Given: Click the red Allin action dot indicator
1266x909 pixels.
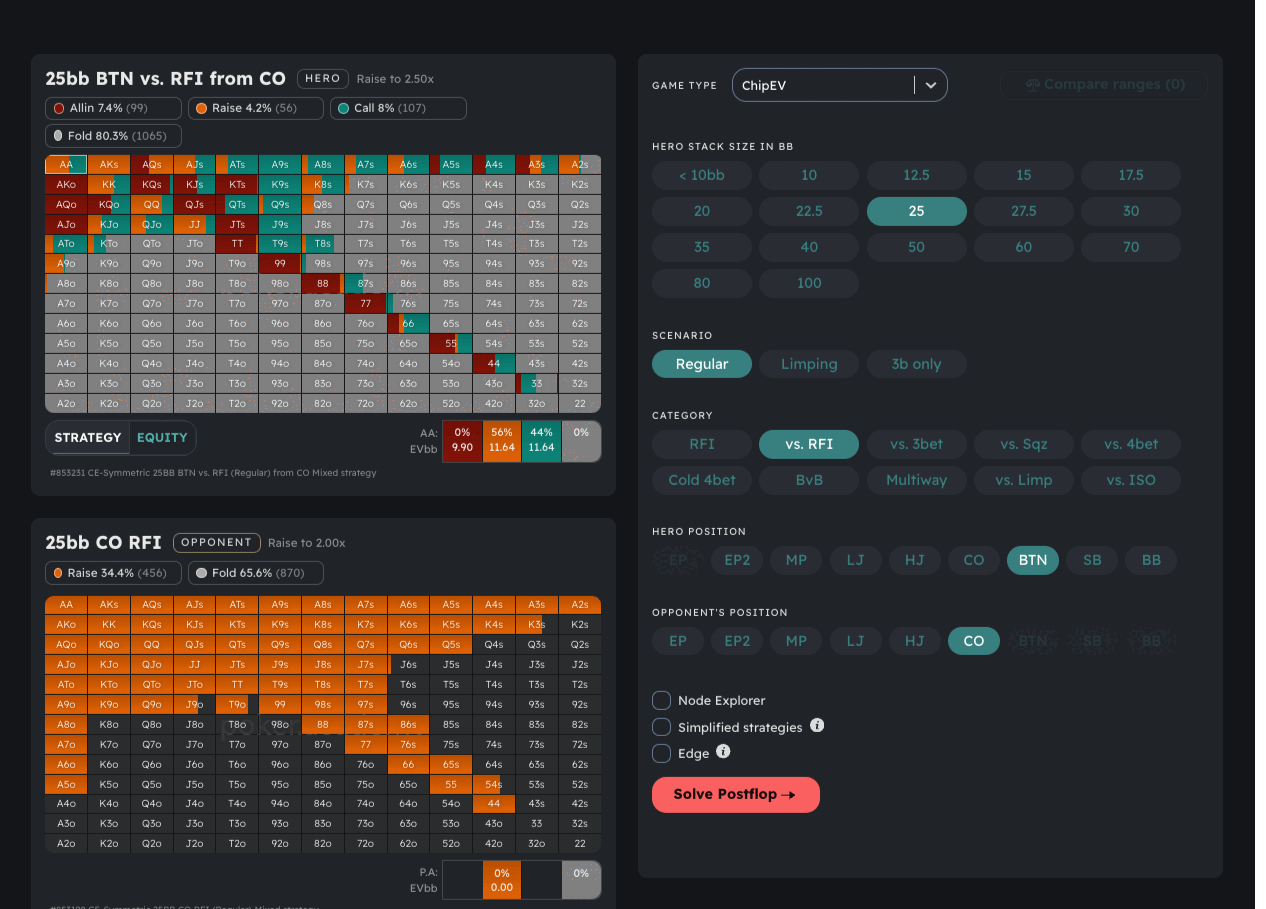Looking at the screenshot, I should 58,108.
